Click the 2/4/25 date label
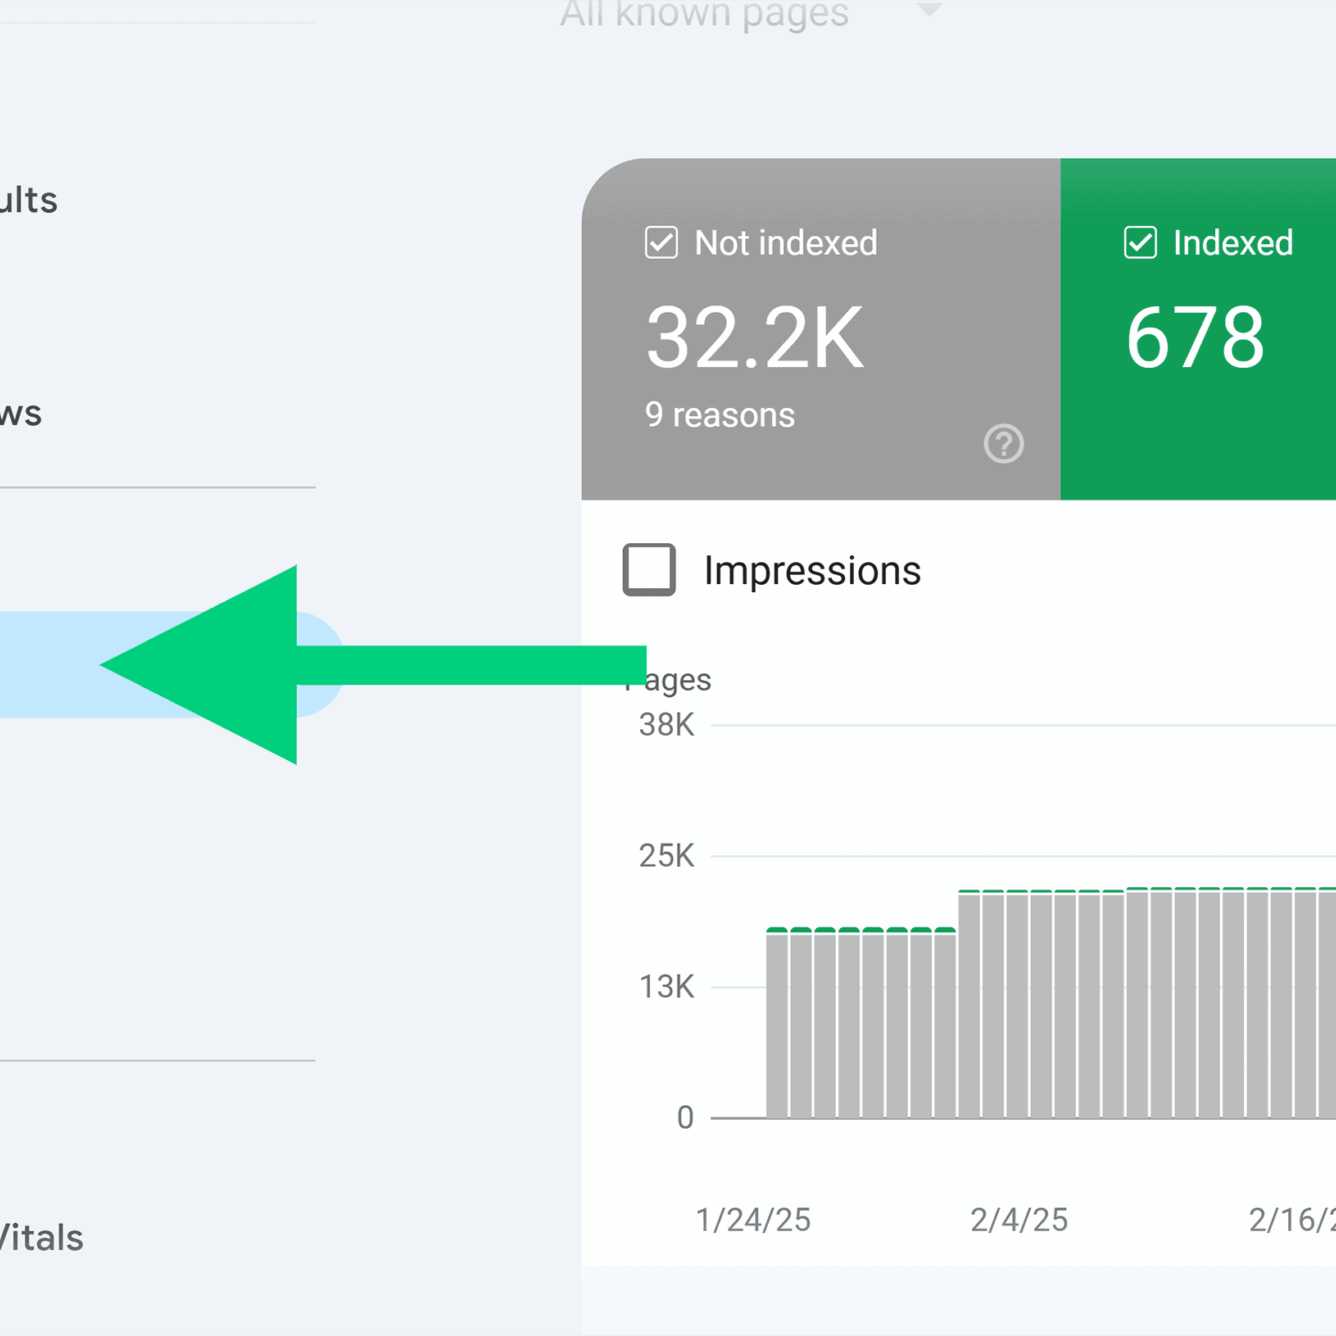Viewport: 1336px width, 1336px height. [x=1019, y=1220]
